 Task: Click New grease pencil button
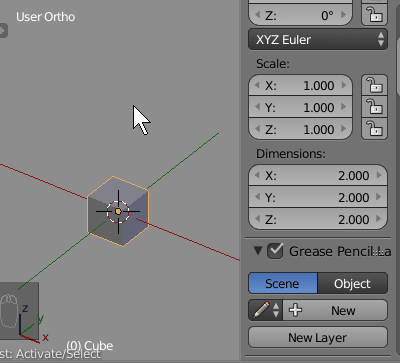[x=335, y=310]
